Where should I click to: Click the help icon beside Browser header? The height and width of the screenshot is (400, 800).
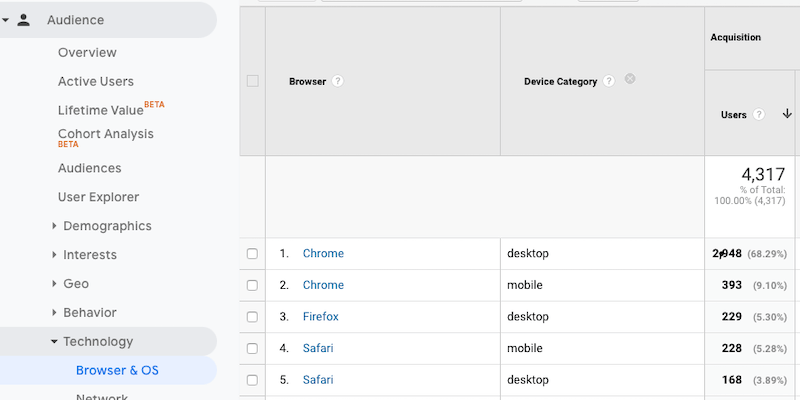(338, 81)
